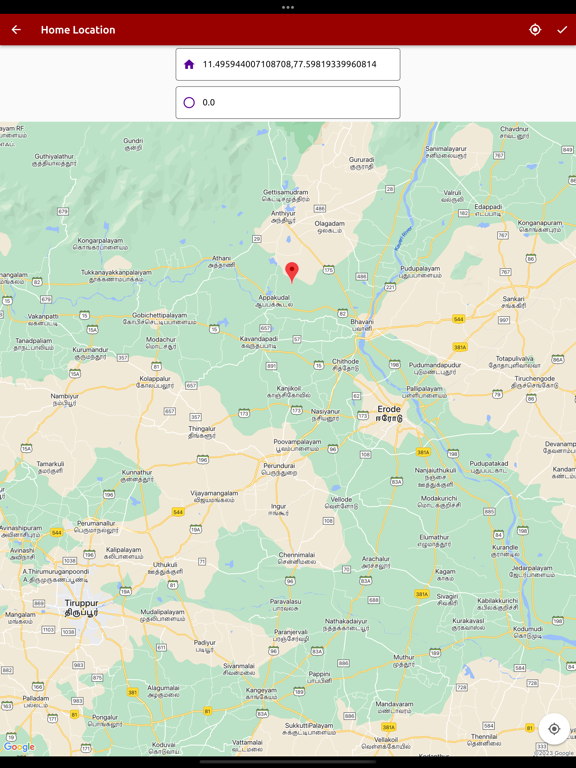This screenshot has height=768, width=576.
Task: Click the circle radius icon
Action: pyautogui.click(x=189, y=102)
